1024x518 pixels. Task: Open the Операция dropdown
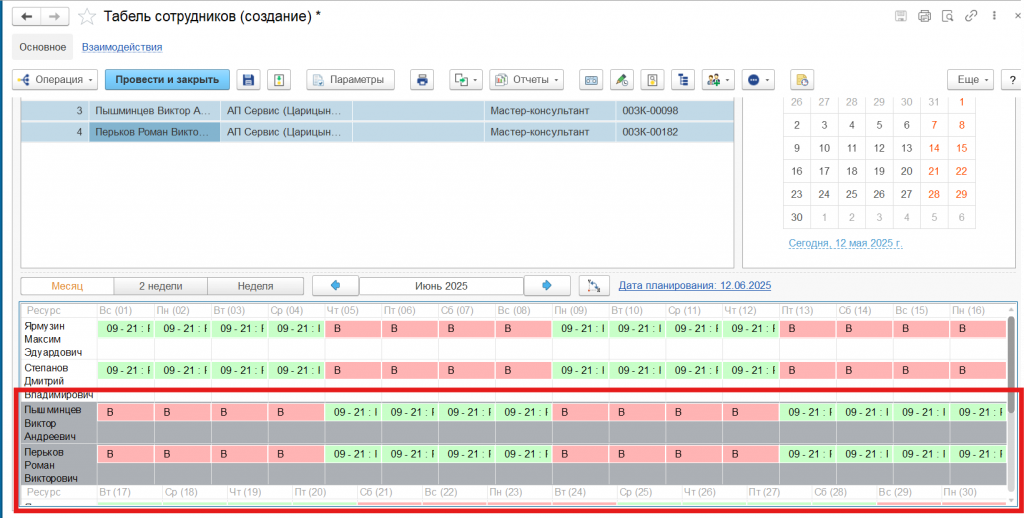click(x=55, y=80)
